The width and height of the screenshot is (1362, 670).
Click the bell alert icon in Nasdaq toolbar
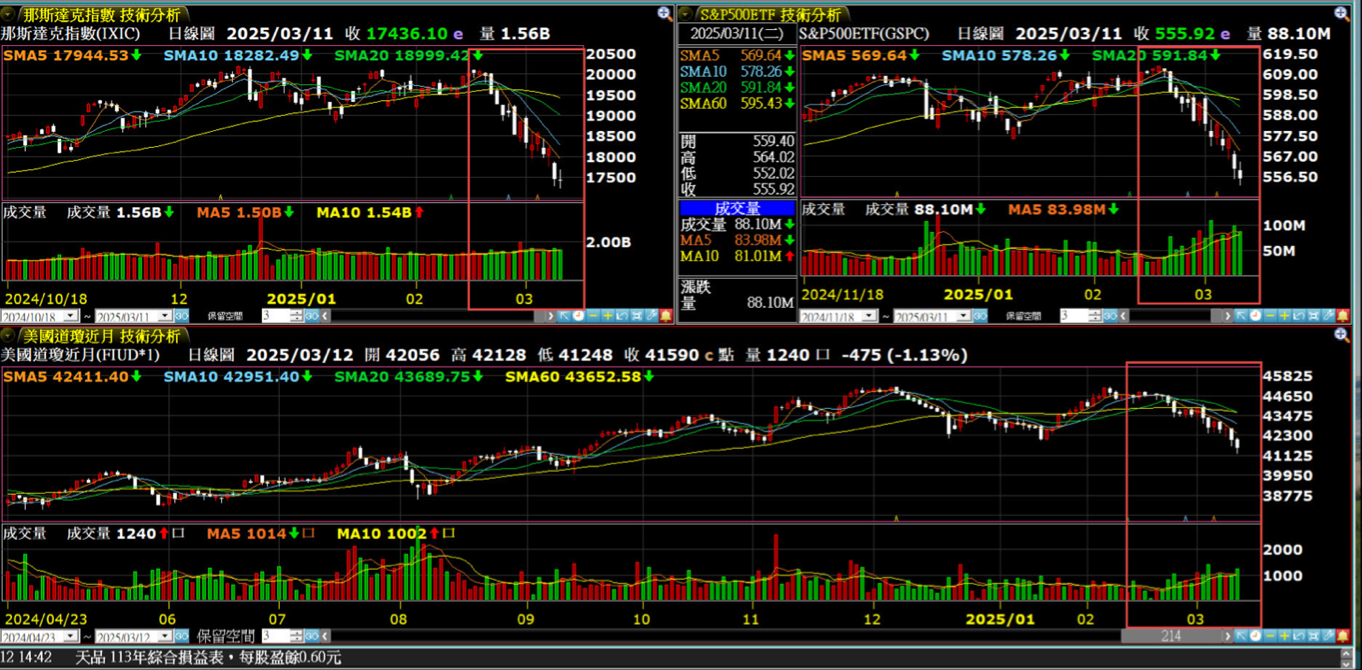tap(666, 316)
